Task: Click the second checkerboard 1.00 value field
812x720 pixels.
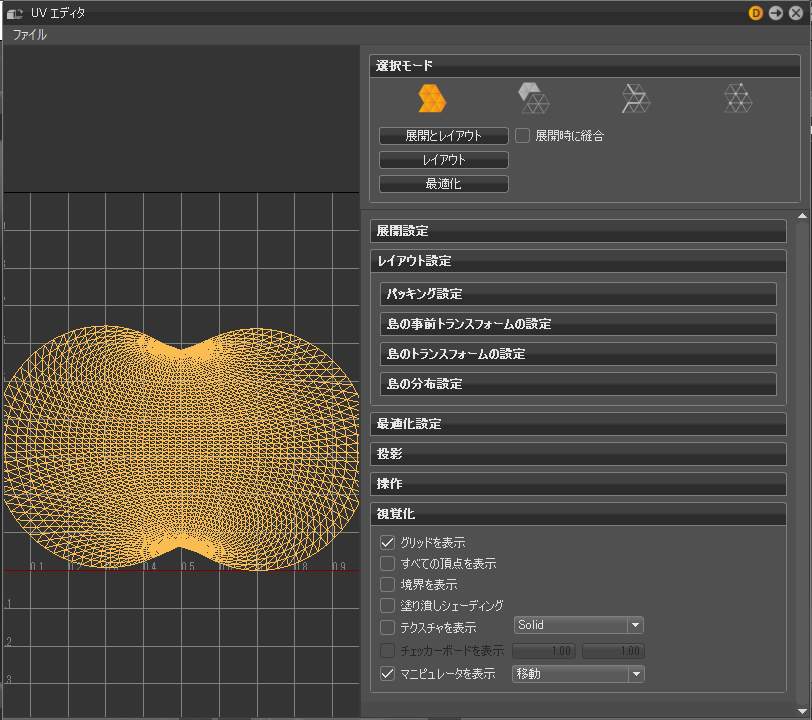Action: 613,651
